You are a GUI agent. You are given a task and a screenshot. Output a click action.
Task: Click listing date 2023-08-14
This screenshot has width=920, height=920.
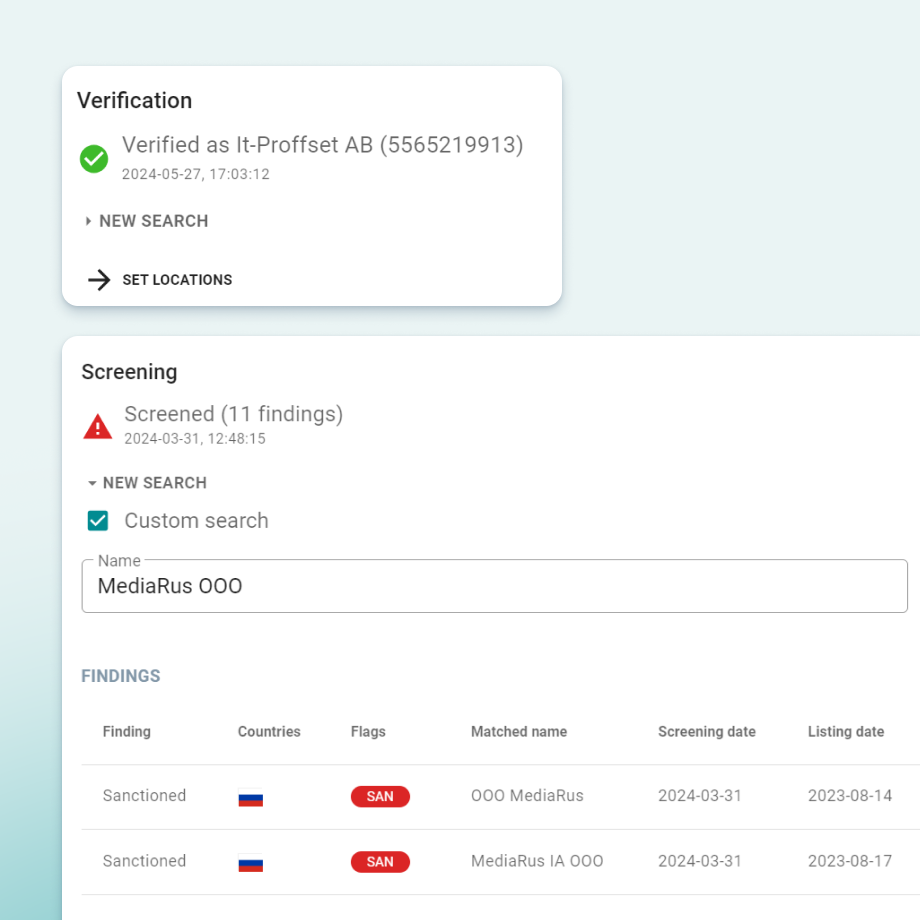tap(850, 796)
